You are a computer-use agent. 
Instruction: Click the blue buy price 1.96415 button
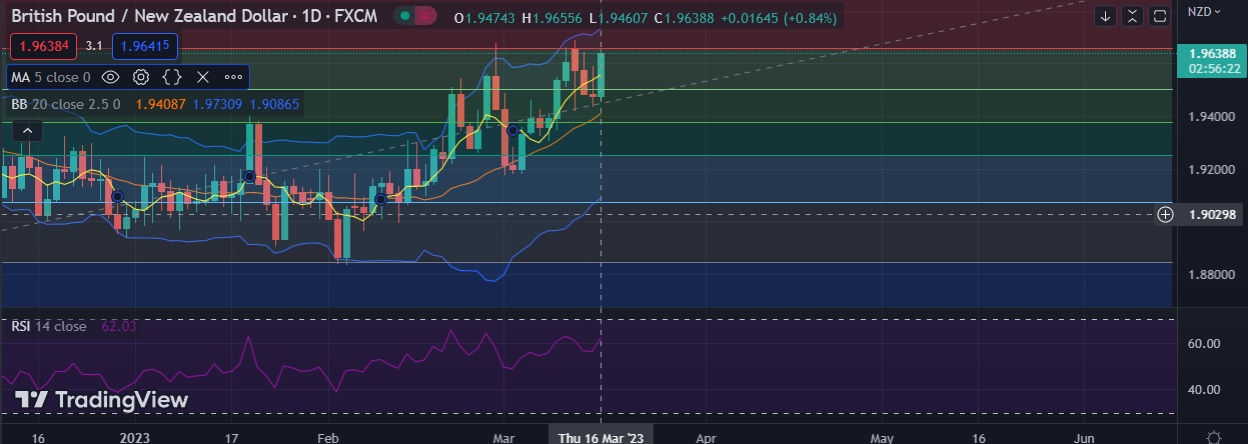pos(145,45)
